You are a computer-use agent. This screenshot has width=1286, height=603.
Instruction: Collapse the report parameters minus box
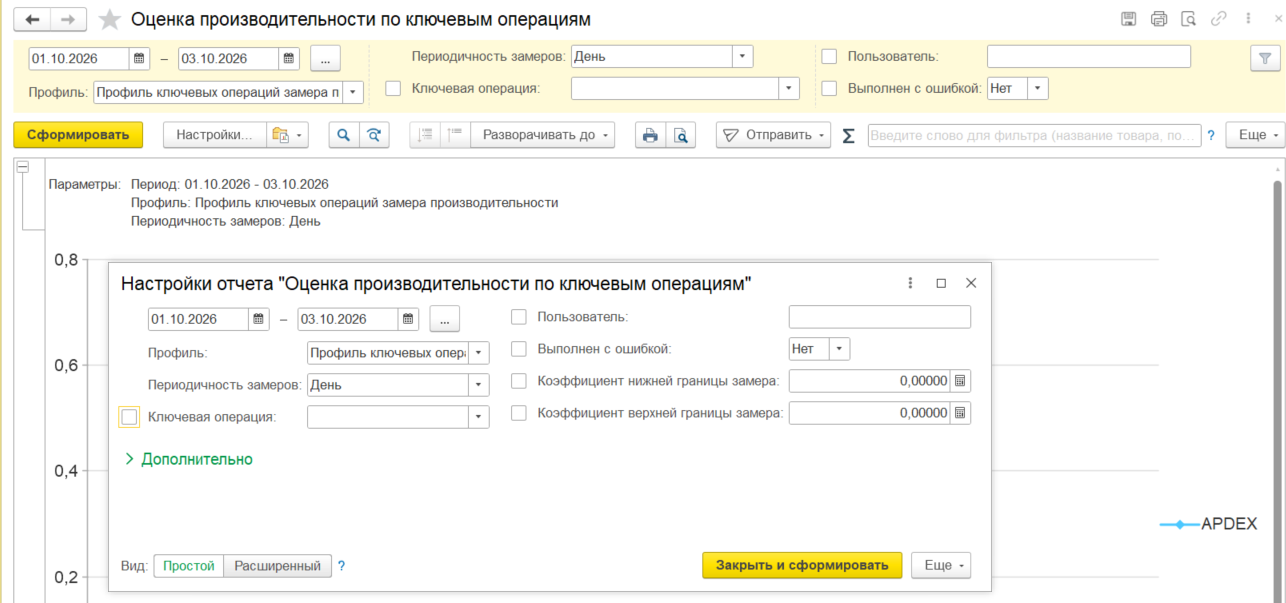point(22,169)
